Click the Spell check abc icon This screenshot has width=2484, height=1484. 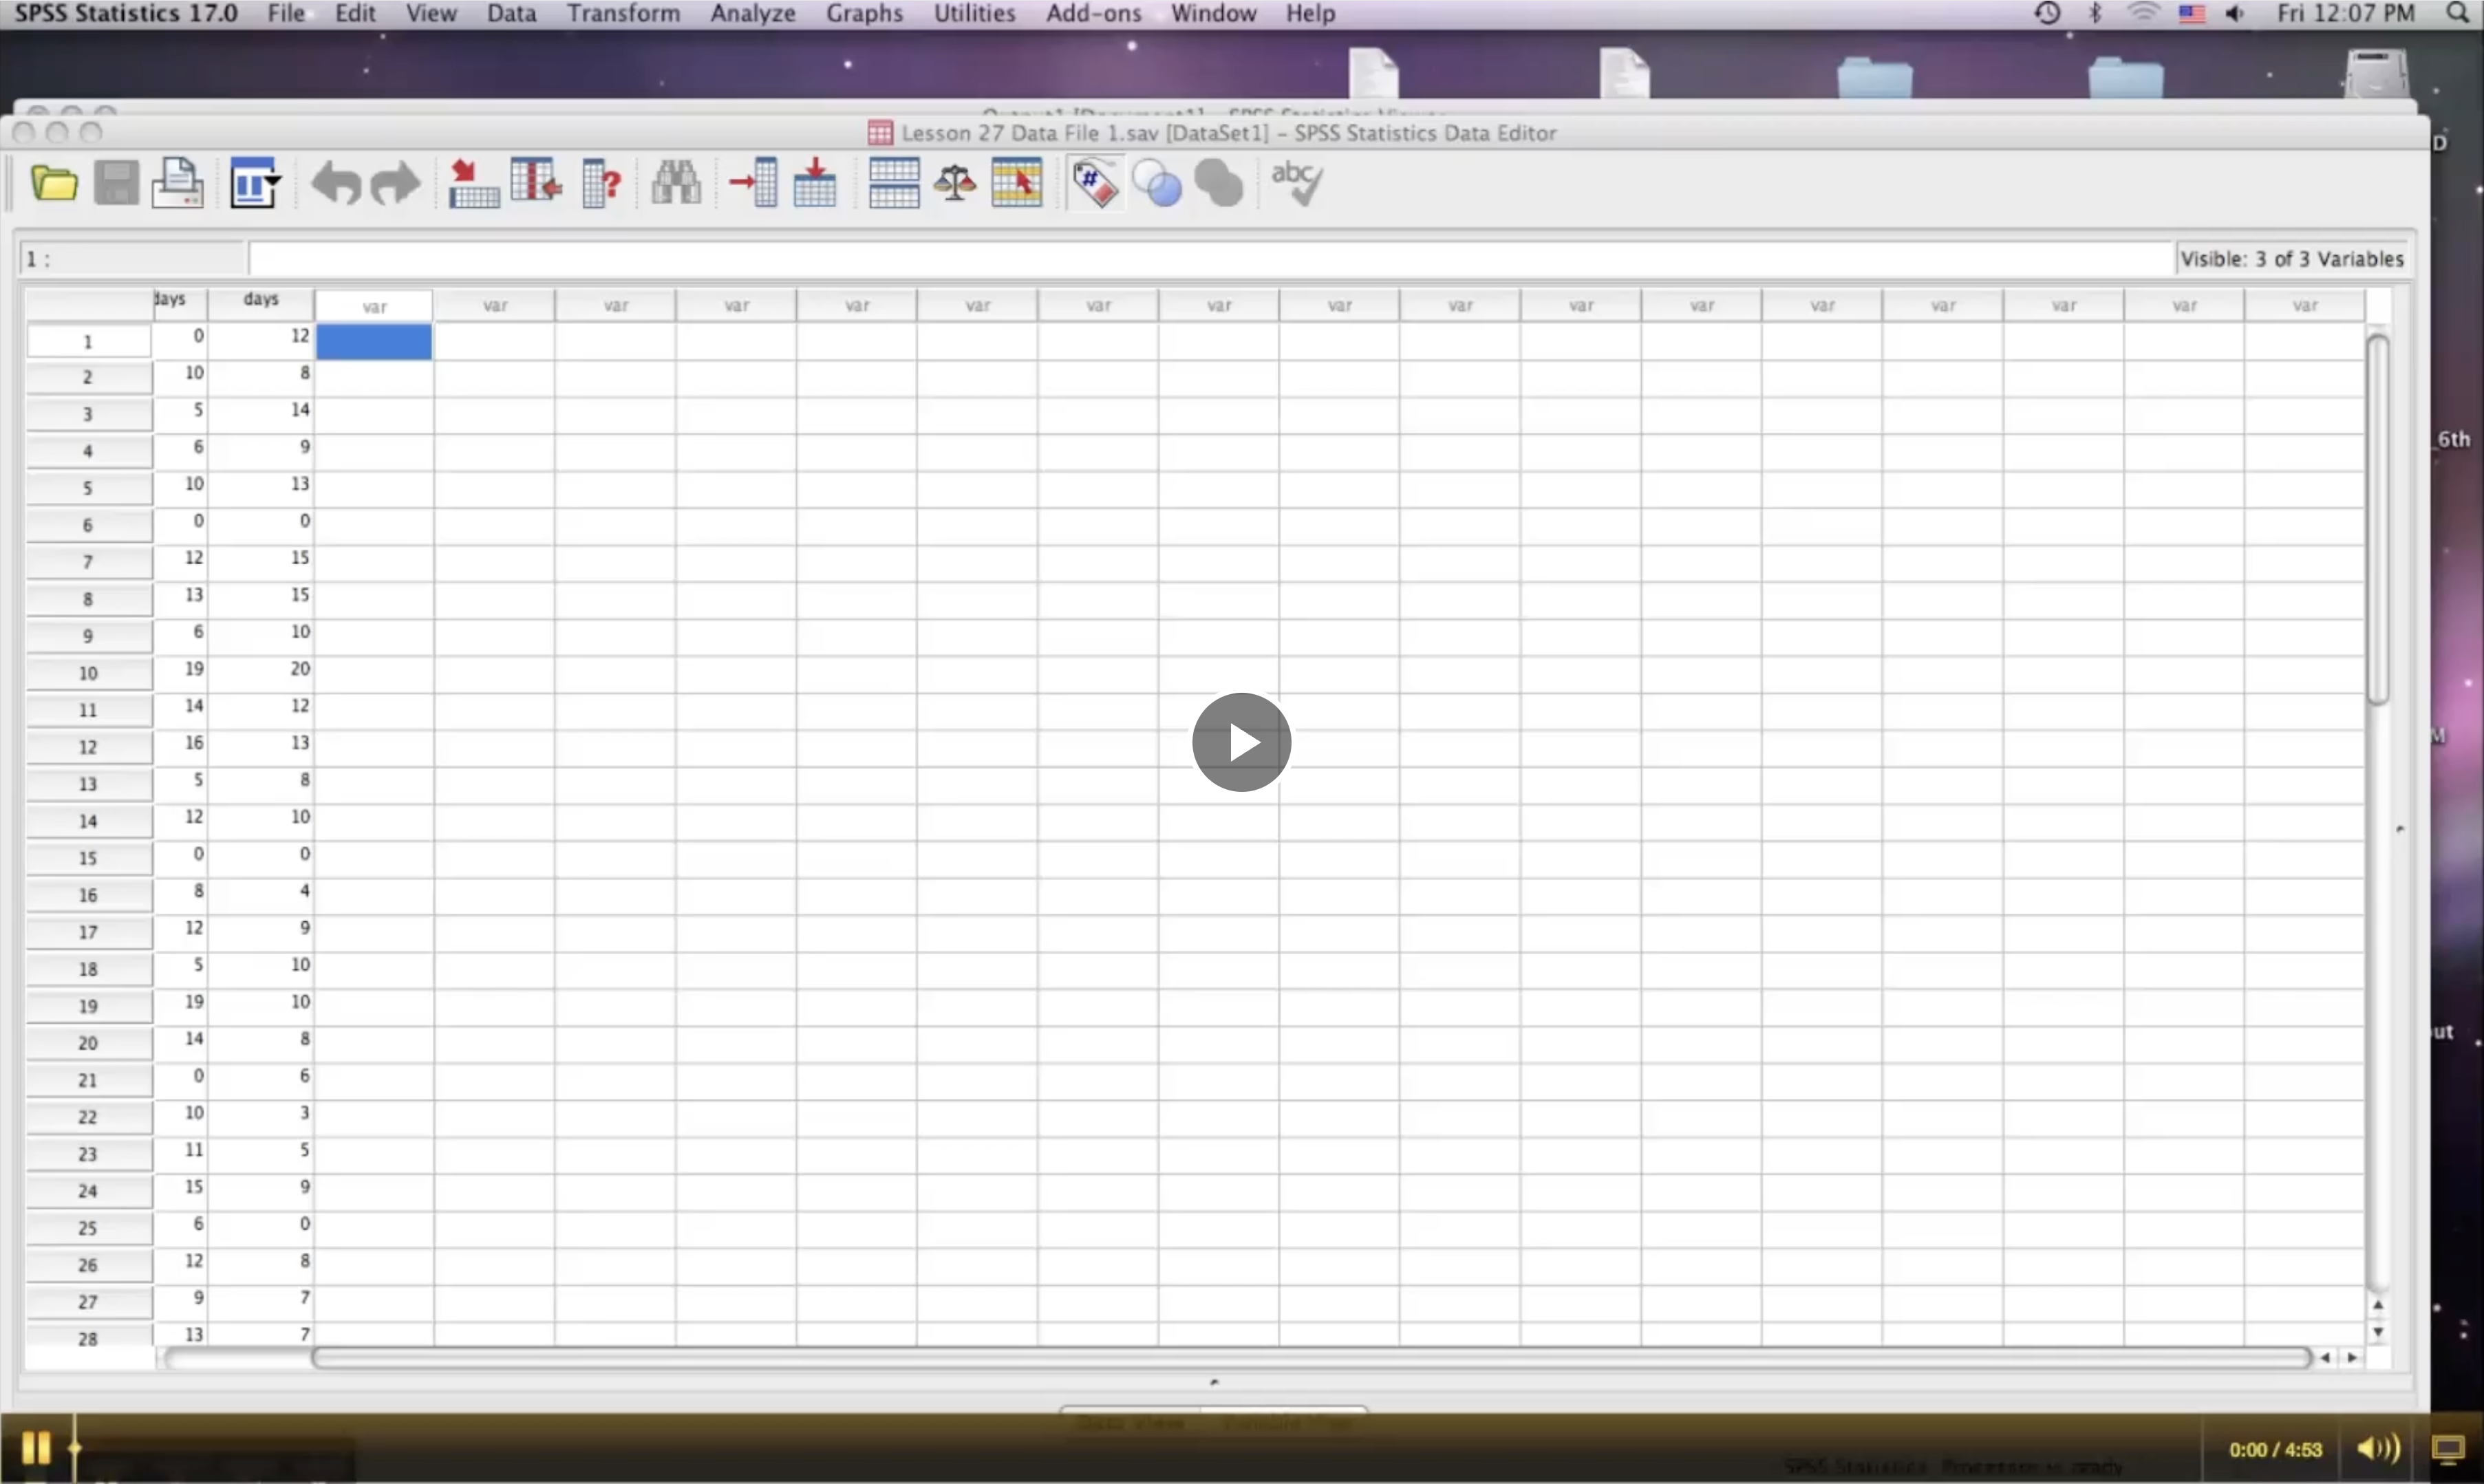(x=1297, y=184)
